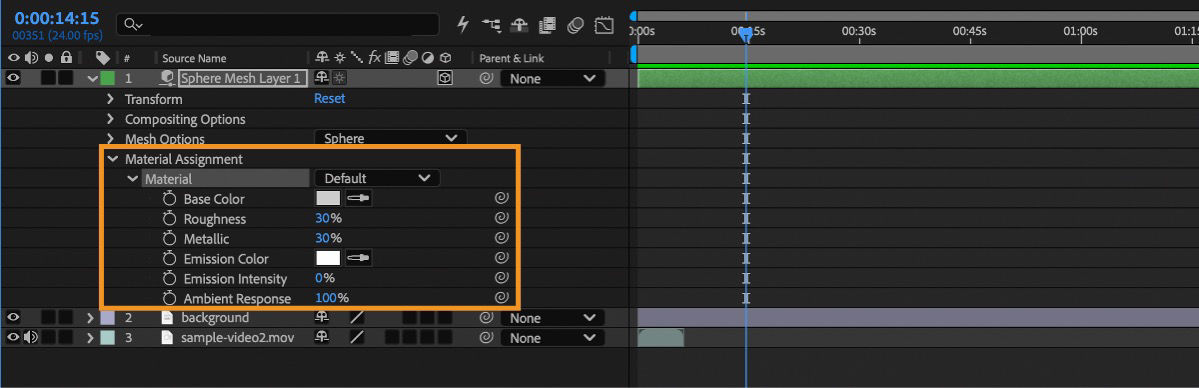
Task: Collapse the Material property group
Action: click(x=132, y=179)
